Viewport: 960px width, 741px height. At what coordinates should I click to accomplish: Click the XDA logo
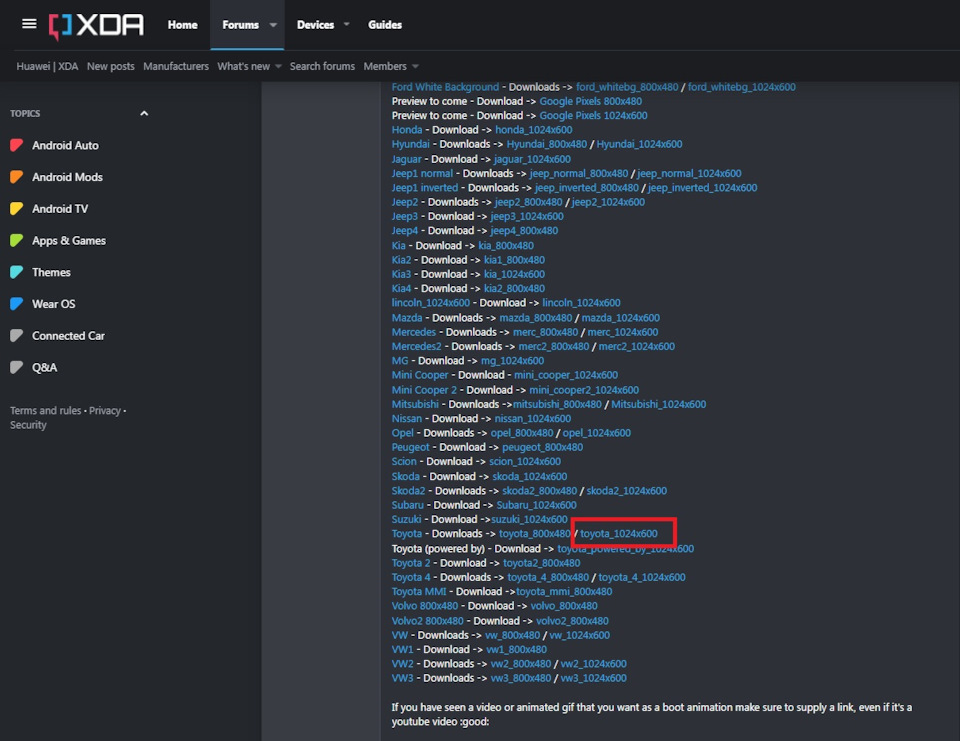tap(96, 26)
